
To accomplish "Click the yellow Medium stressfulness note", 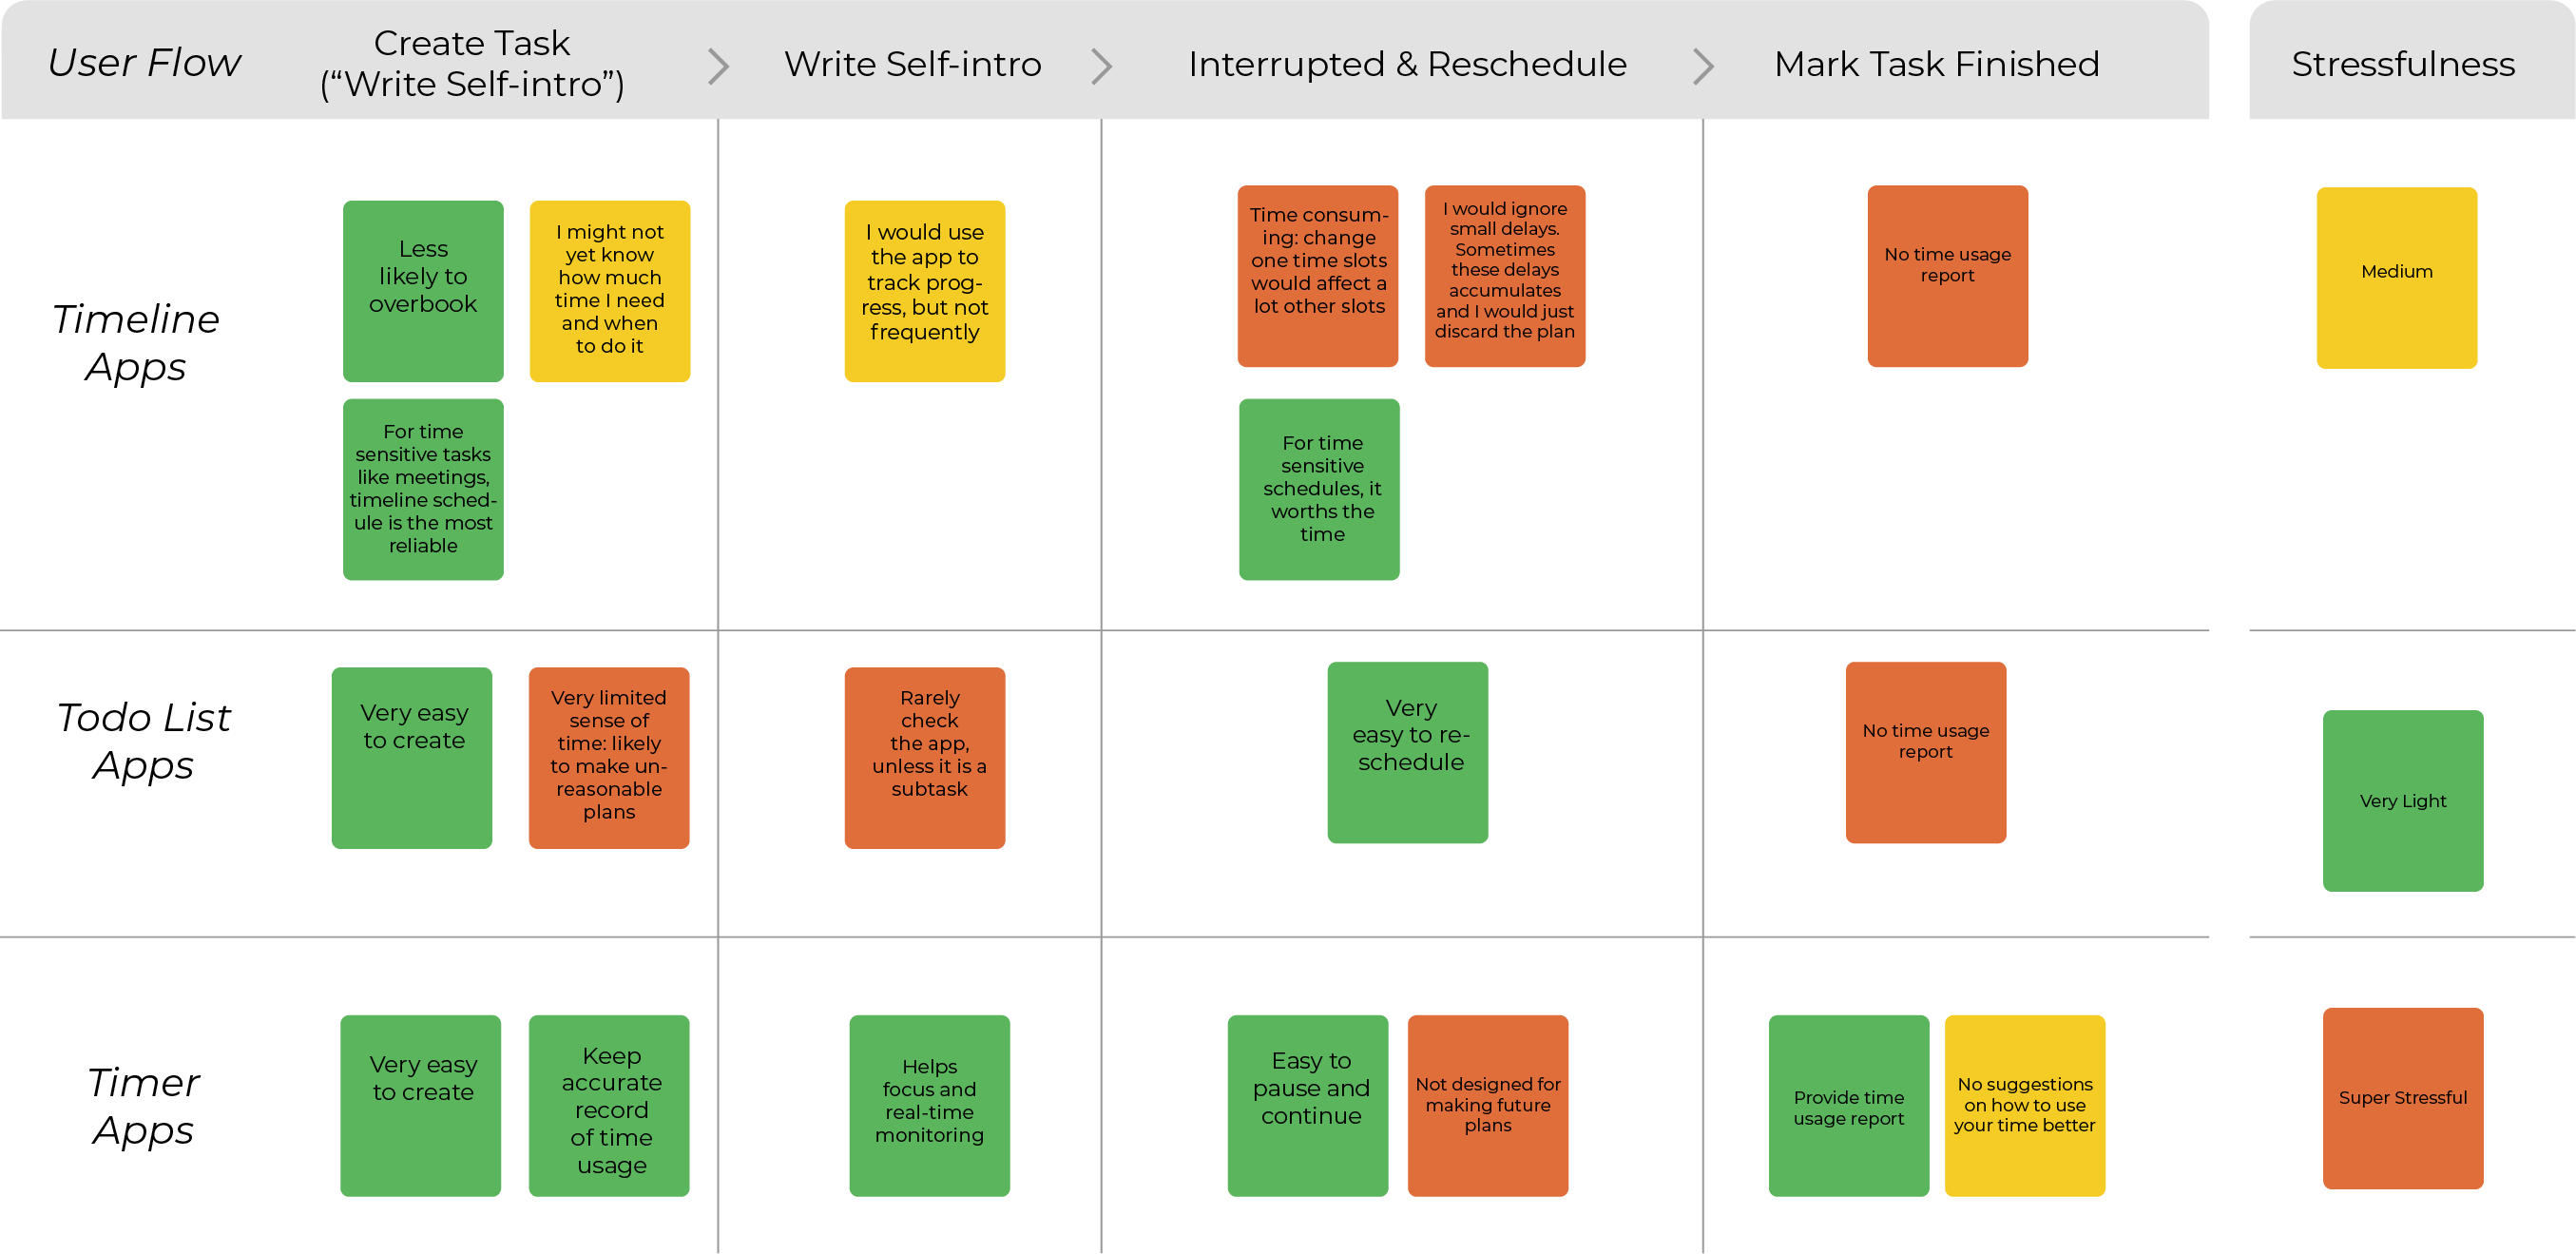I will pos(2396,277).
